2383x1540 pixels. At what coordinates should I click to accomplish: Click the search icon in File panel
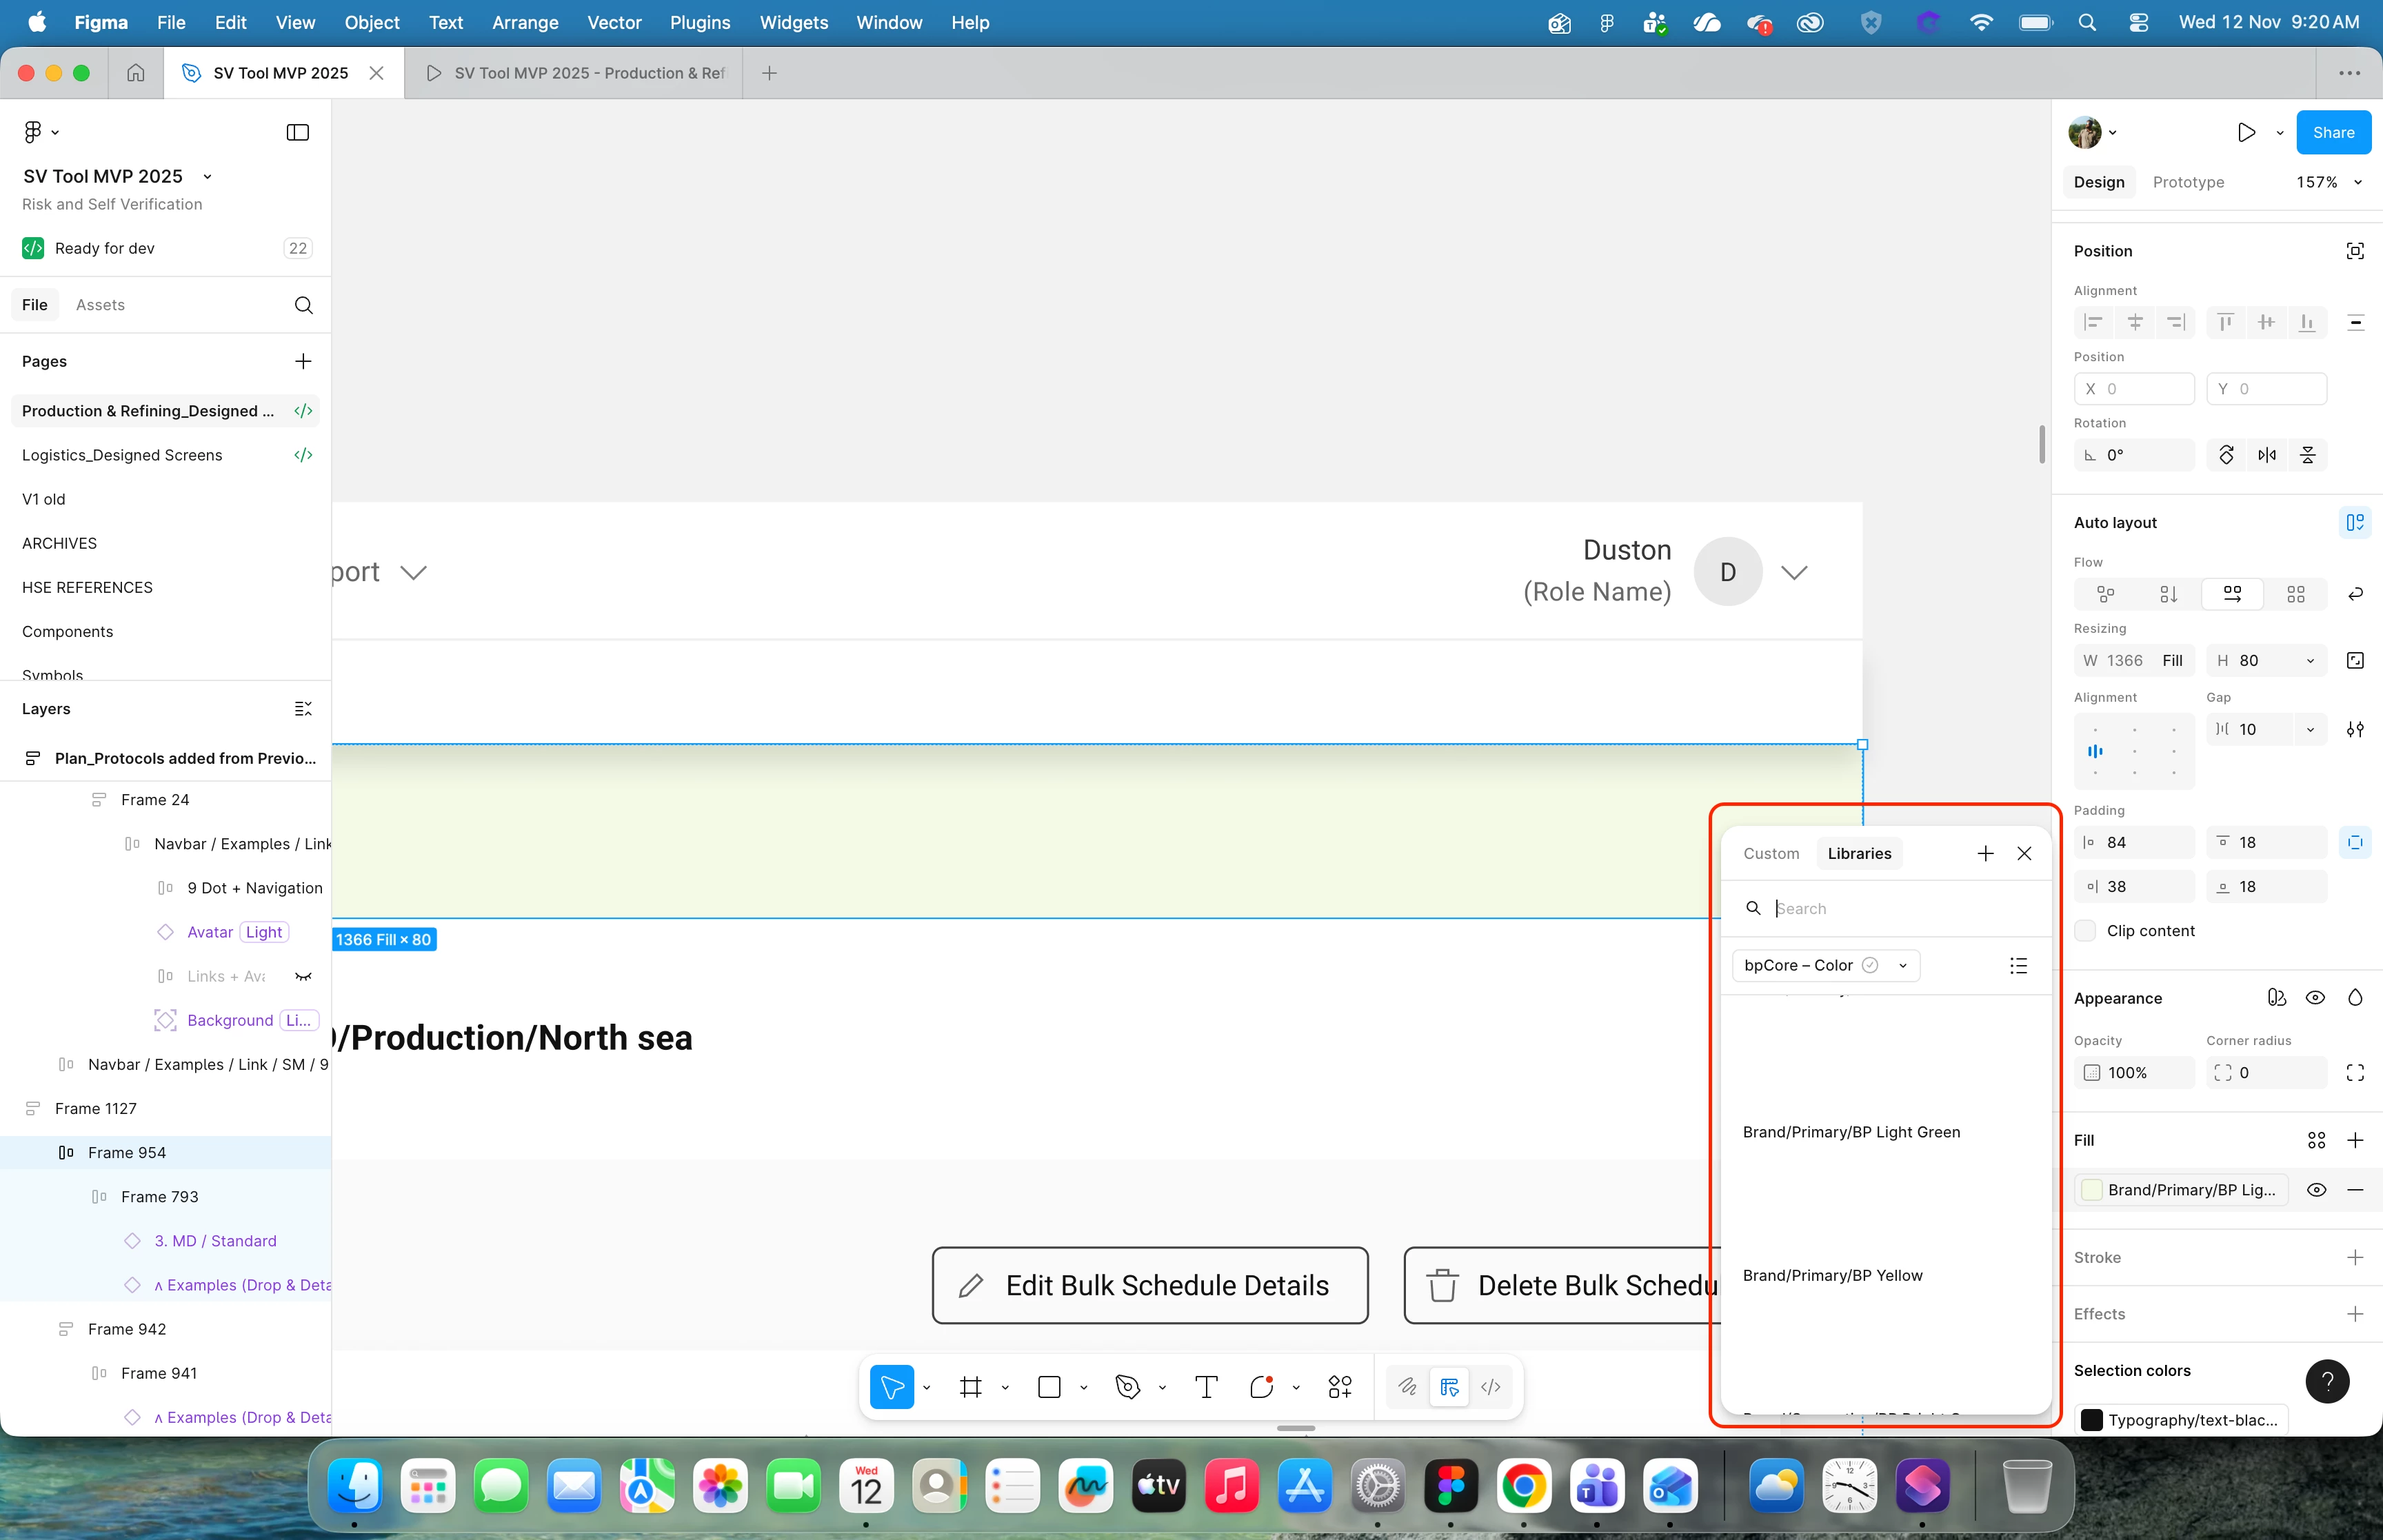tap(304, 305)
